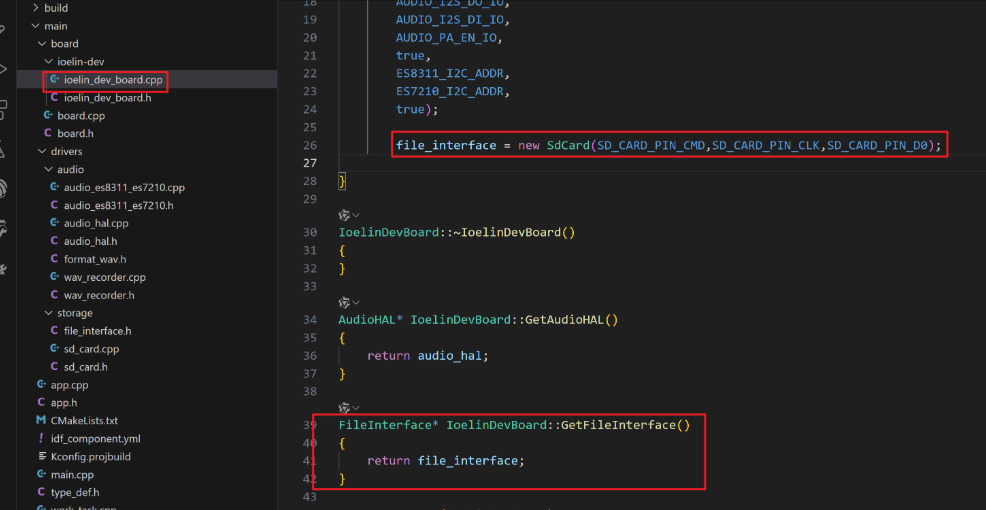Collapse the board folder
This screenshot has width=986, height=510.
42,44
